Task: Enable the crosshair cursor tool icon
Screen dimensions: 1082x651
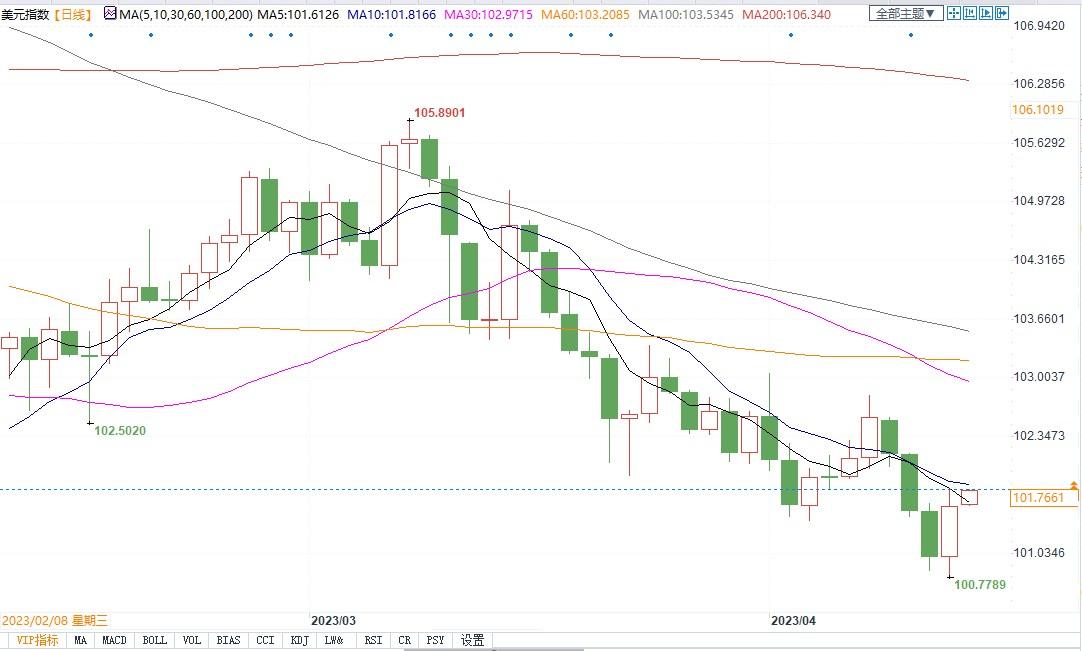Action: pyautogui.click(x=954, y=12)
